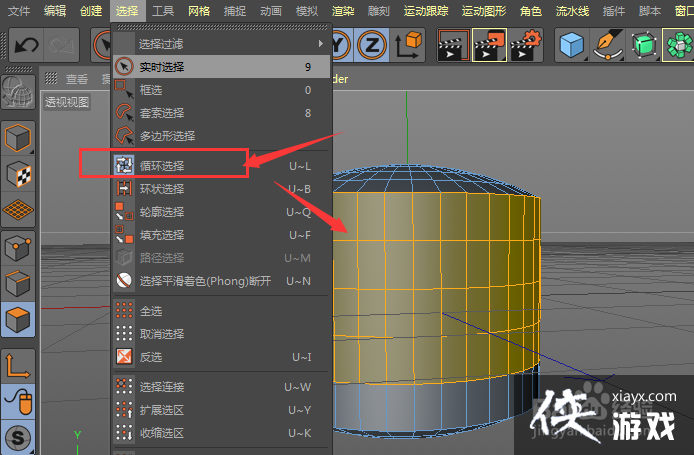Enable texture mode checkered cube icon

click(x=18, y=173)
